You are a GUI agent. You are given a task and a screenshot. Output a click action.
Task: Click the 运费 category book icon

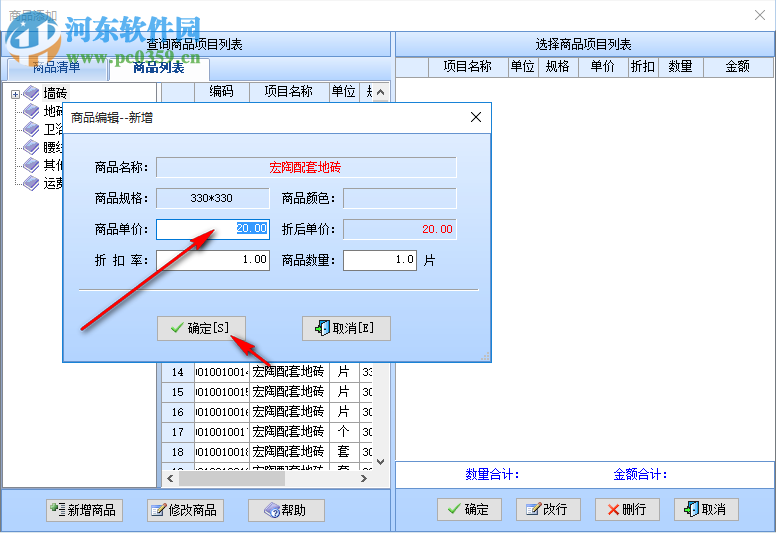click(x=31, y=183)
